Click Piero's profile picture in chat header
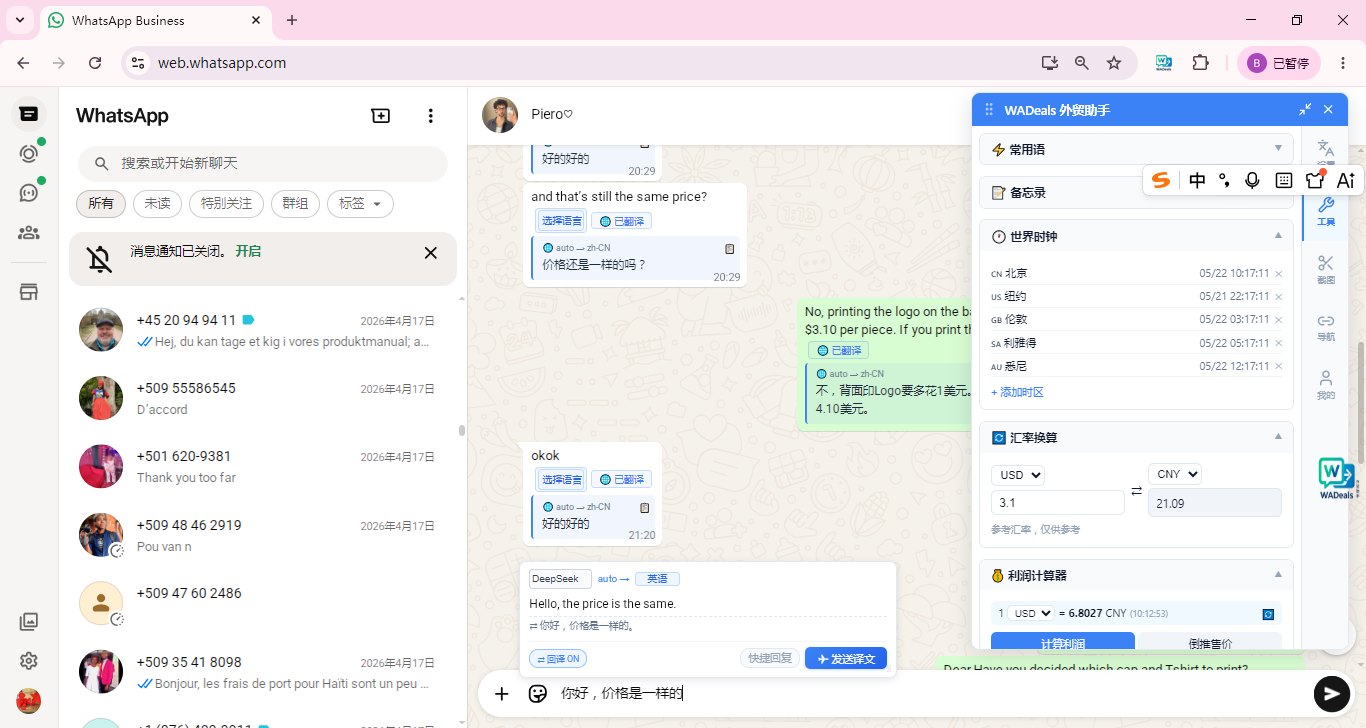Screen dimensions: 1366x728 pos(500,115)
